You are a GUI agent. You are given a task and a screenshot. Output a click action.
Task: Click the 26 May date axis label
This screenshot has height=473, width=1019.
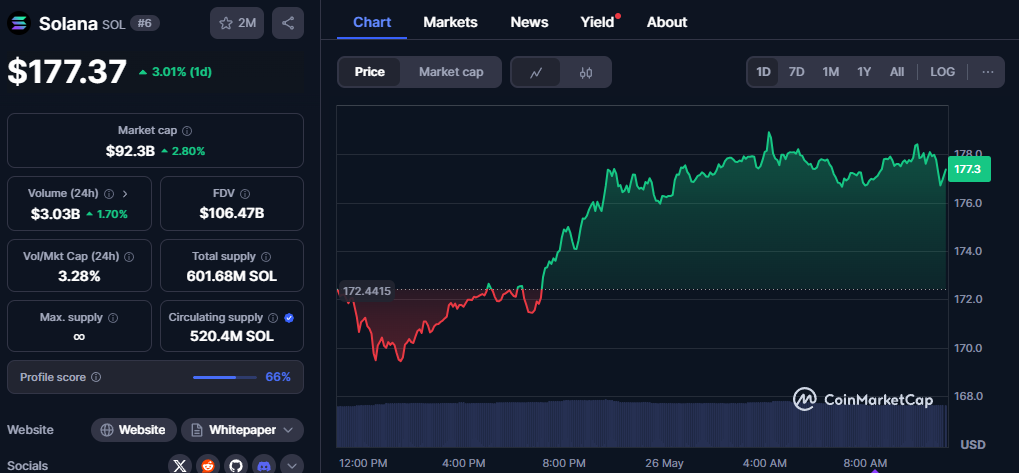pos(664,463)
